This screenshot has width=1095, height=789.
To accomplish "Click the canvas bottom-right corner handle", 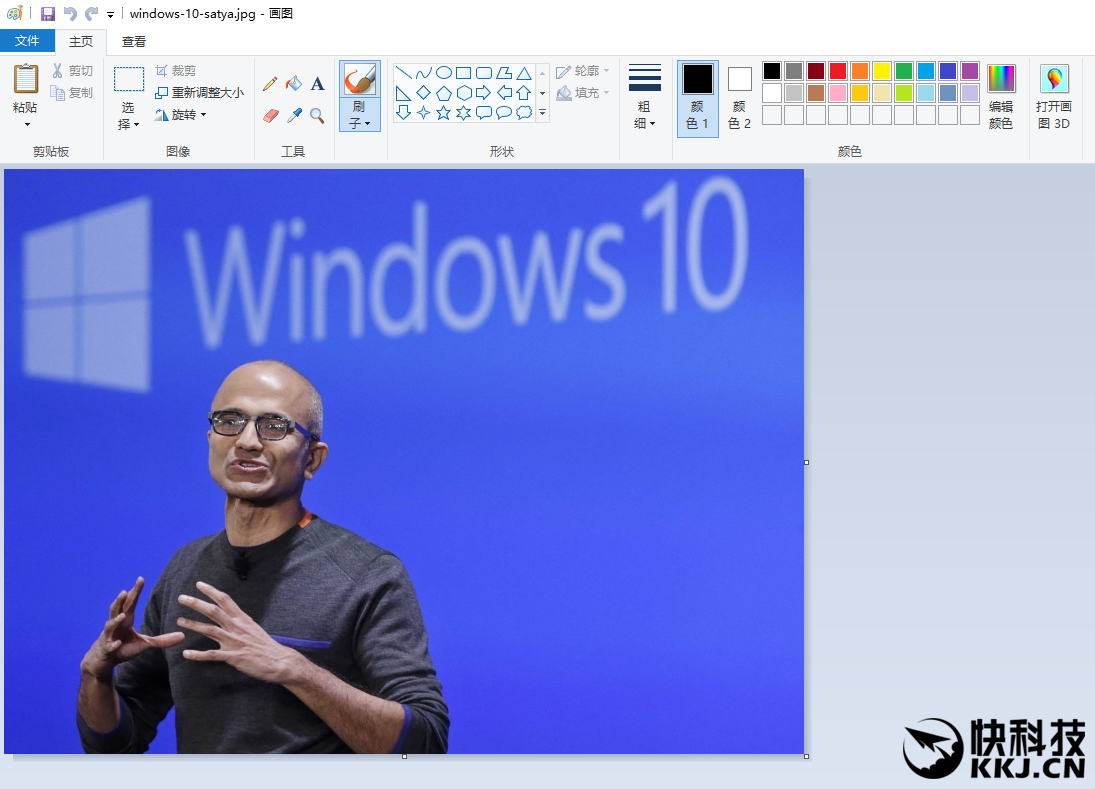I will pos(807,756).
